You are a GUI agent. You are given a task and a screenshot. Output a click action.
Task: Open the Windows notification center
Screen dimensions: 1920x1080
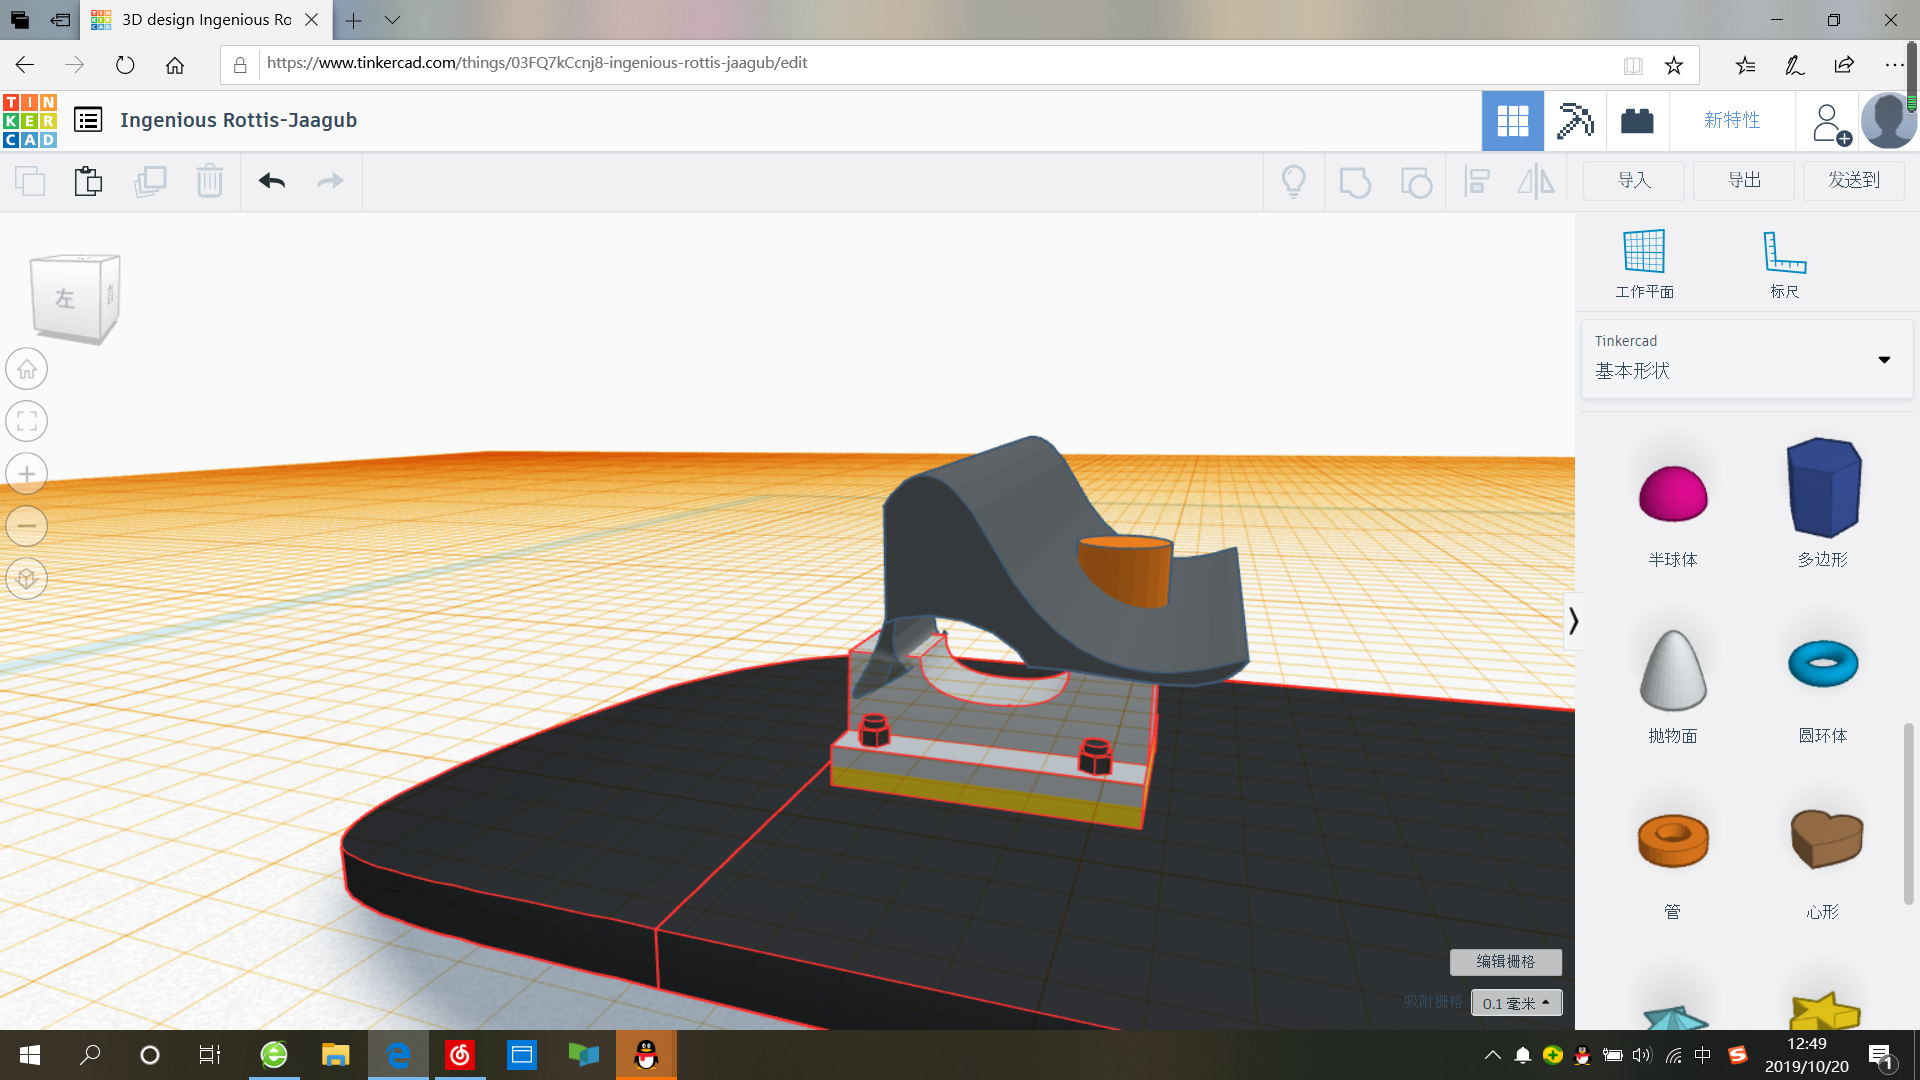[x=1881, y=1056]
